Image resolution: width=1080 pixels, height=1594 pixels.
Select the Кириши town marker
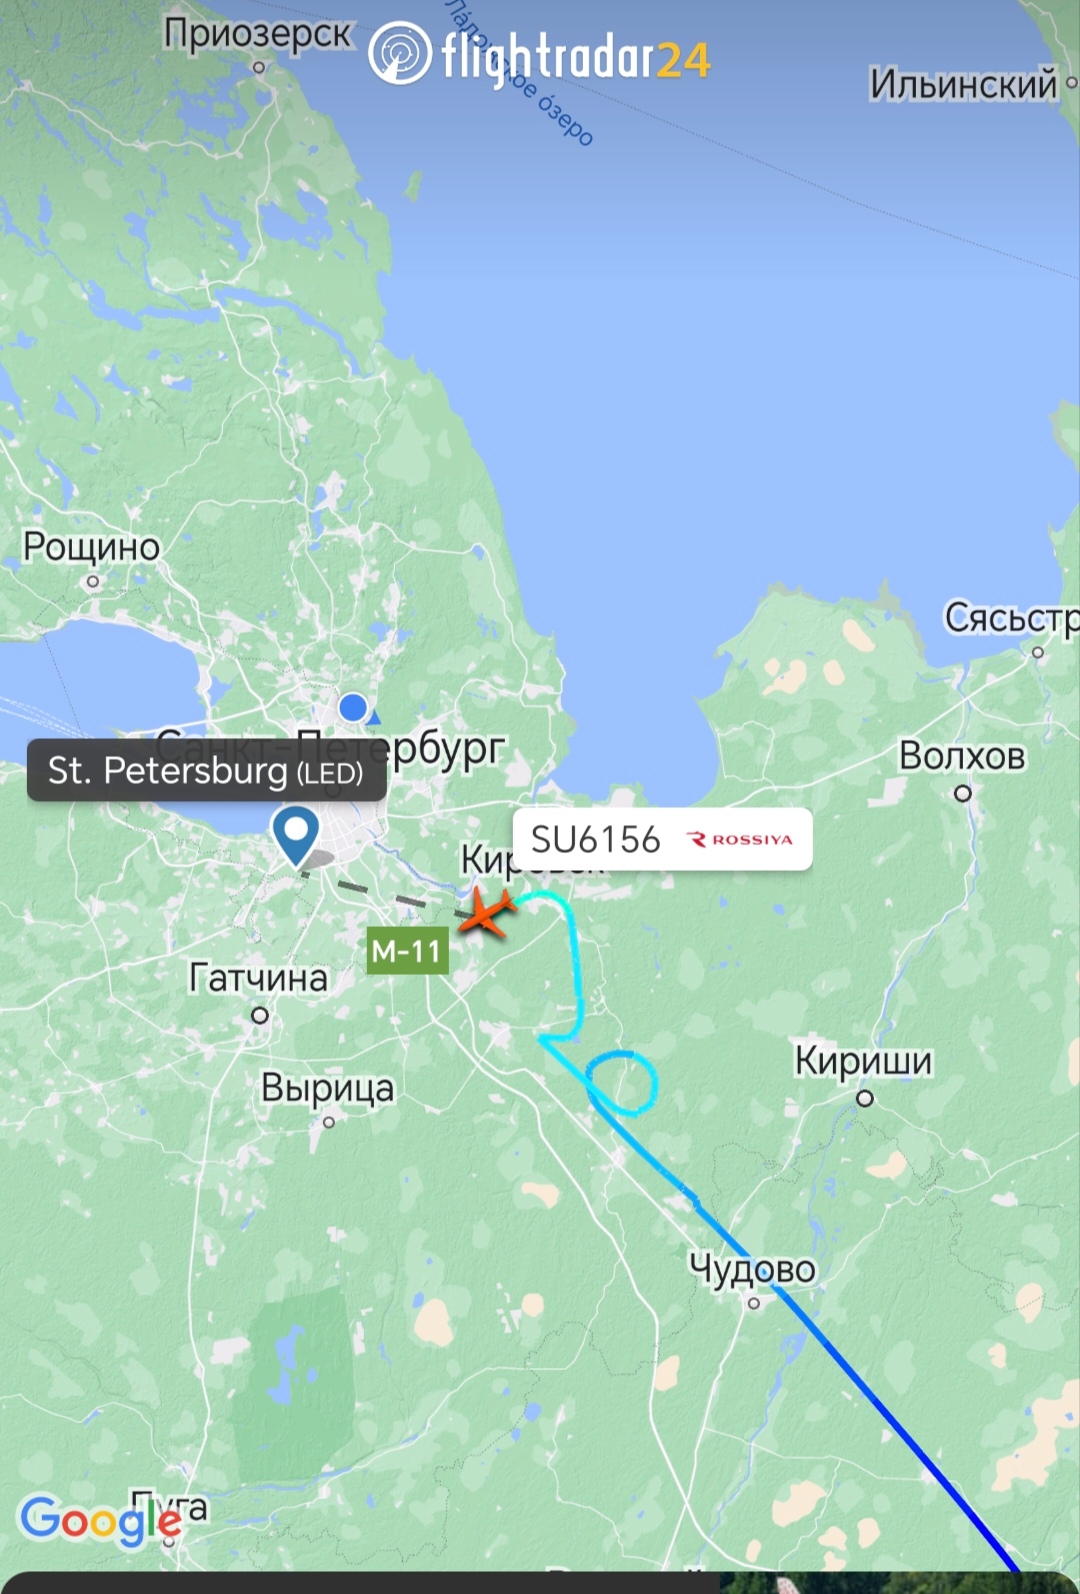[x=865, y=1098]
